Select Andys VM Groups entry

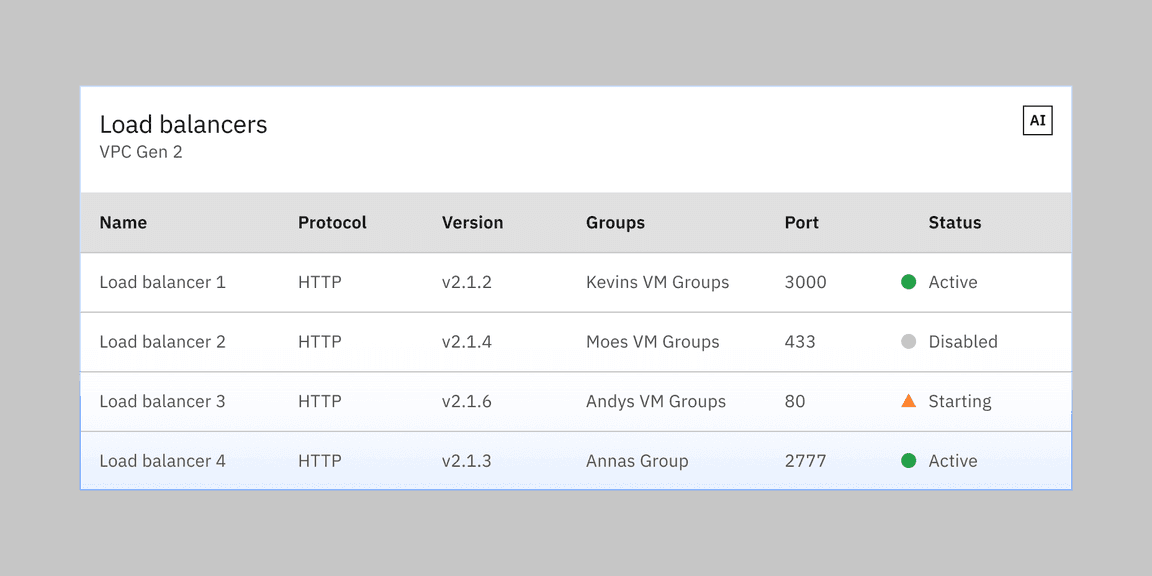655,402
